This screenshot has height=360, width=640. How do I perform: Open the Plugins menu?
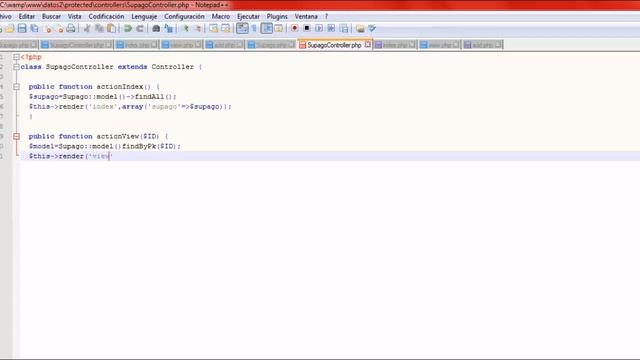tap(277, 16)
